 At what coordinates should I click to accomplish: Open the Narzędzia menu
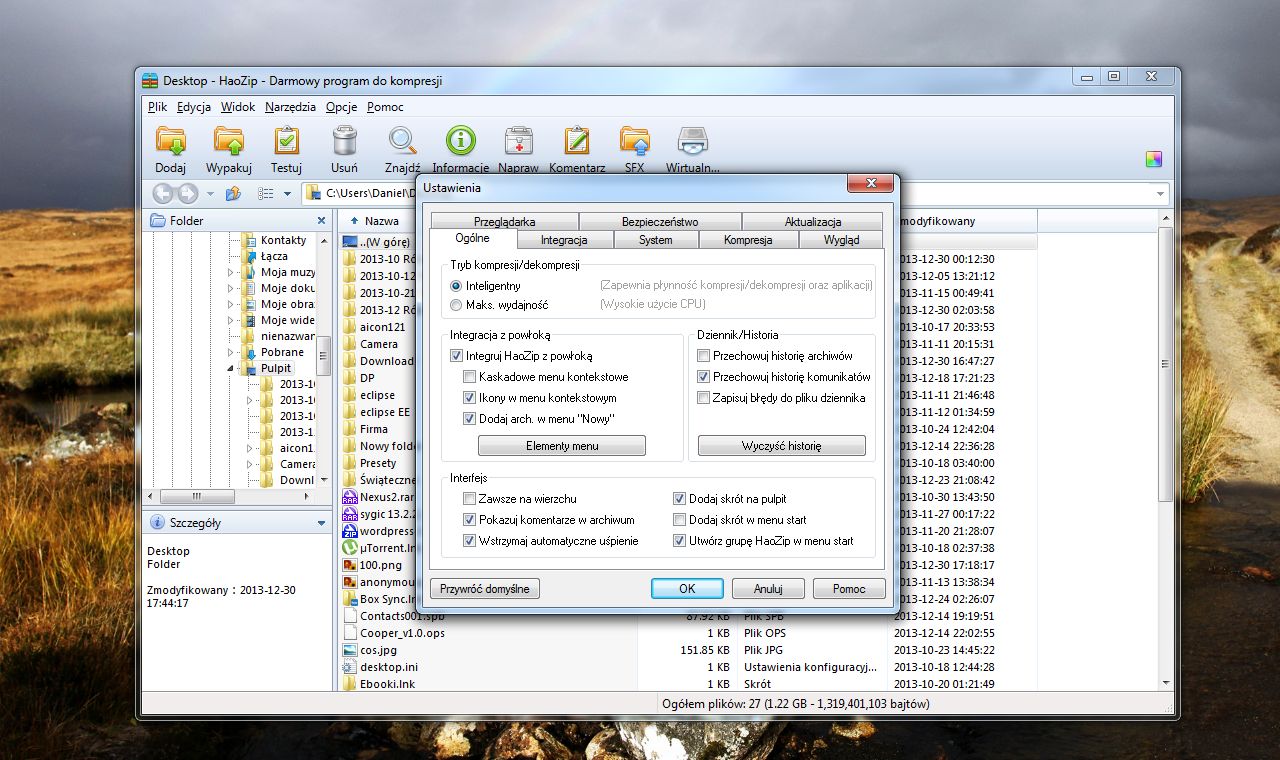pos(291,107)
